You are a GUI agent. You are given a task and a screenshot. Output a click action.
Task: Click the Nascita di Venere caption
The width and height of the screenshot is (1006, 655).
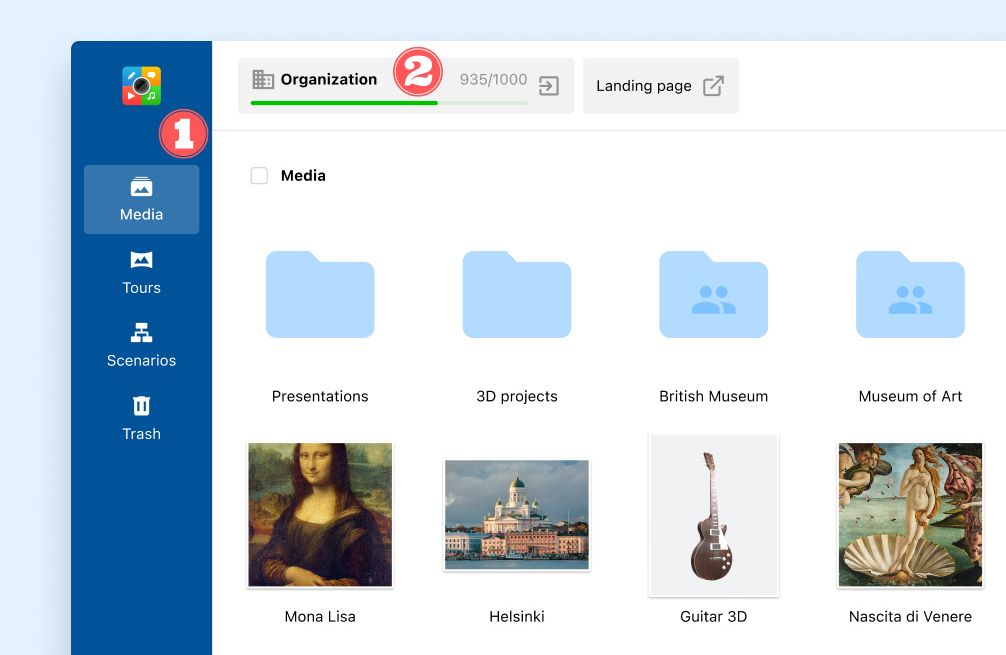click(910, 617)
